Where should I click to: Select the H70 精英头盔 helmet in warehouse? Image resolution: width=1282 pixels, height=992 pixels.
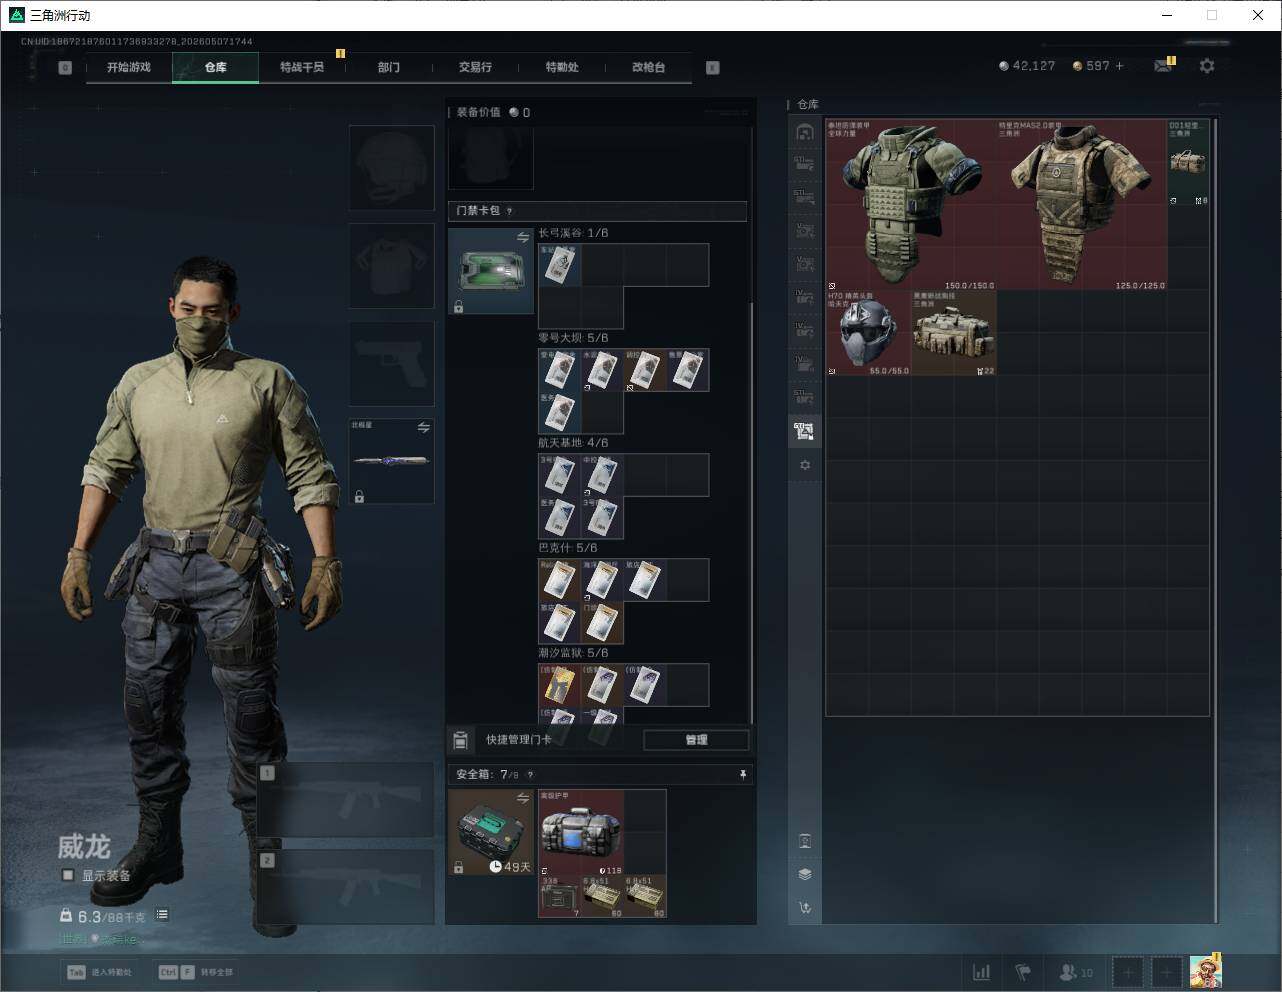click(x=868, y=333)
